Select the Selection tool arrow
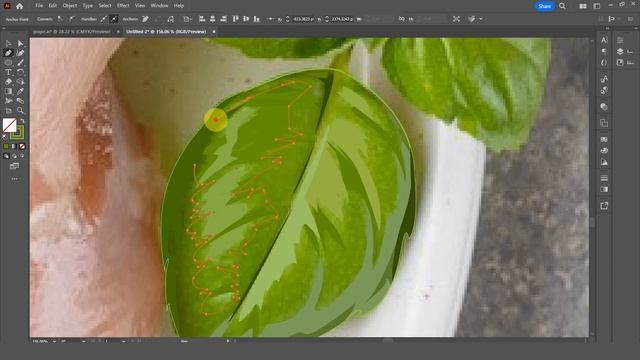The width and height of the screenshot is (640, 360). (x=8, y=44)
